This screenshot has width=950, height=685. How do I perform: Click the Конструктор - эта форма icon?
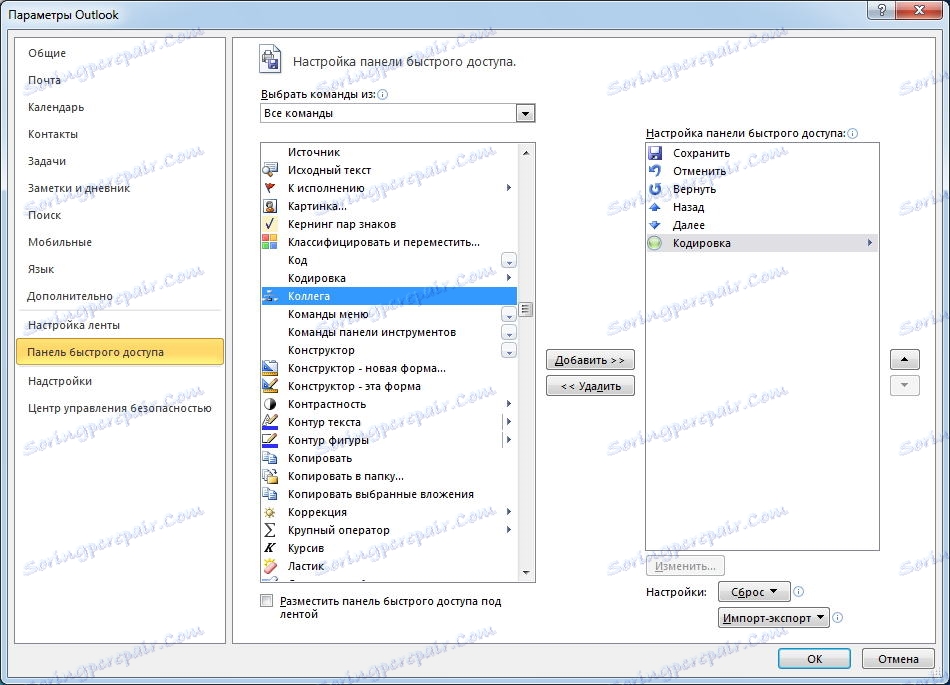click(270, 386)
